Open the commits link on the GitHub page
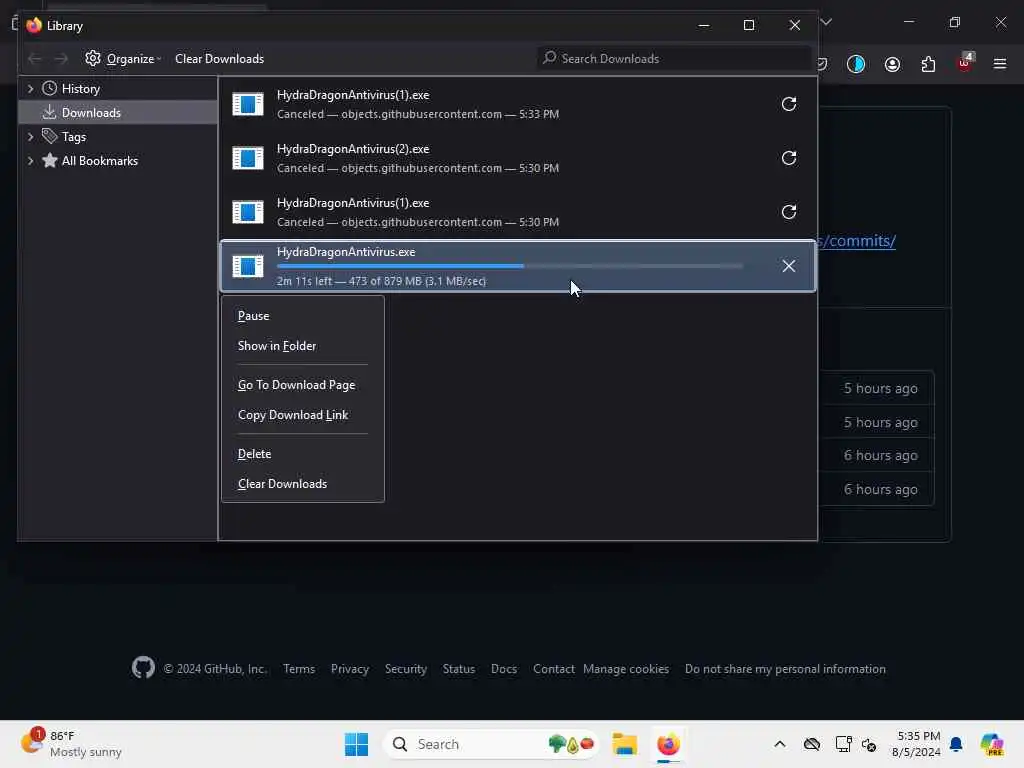 [x=857, y=241]
